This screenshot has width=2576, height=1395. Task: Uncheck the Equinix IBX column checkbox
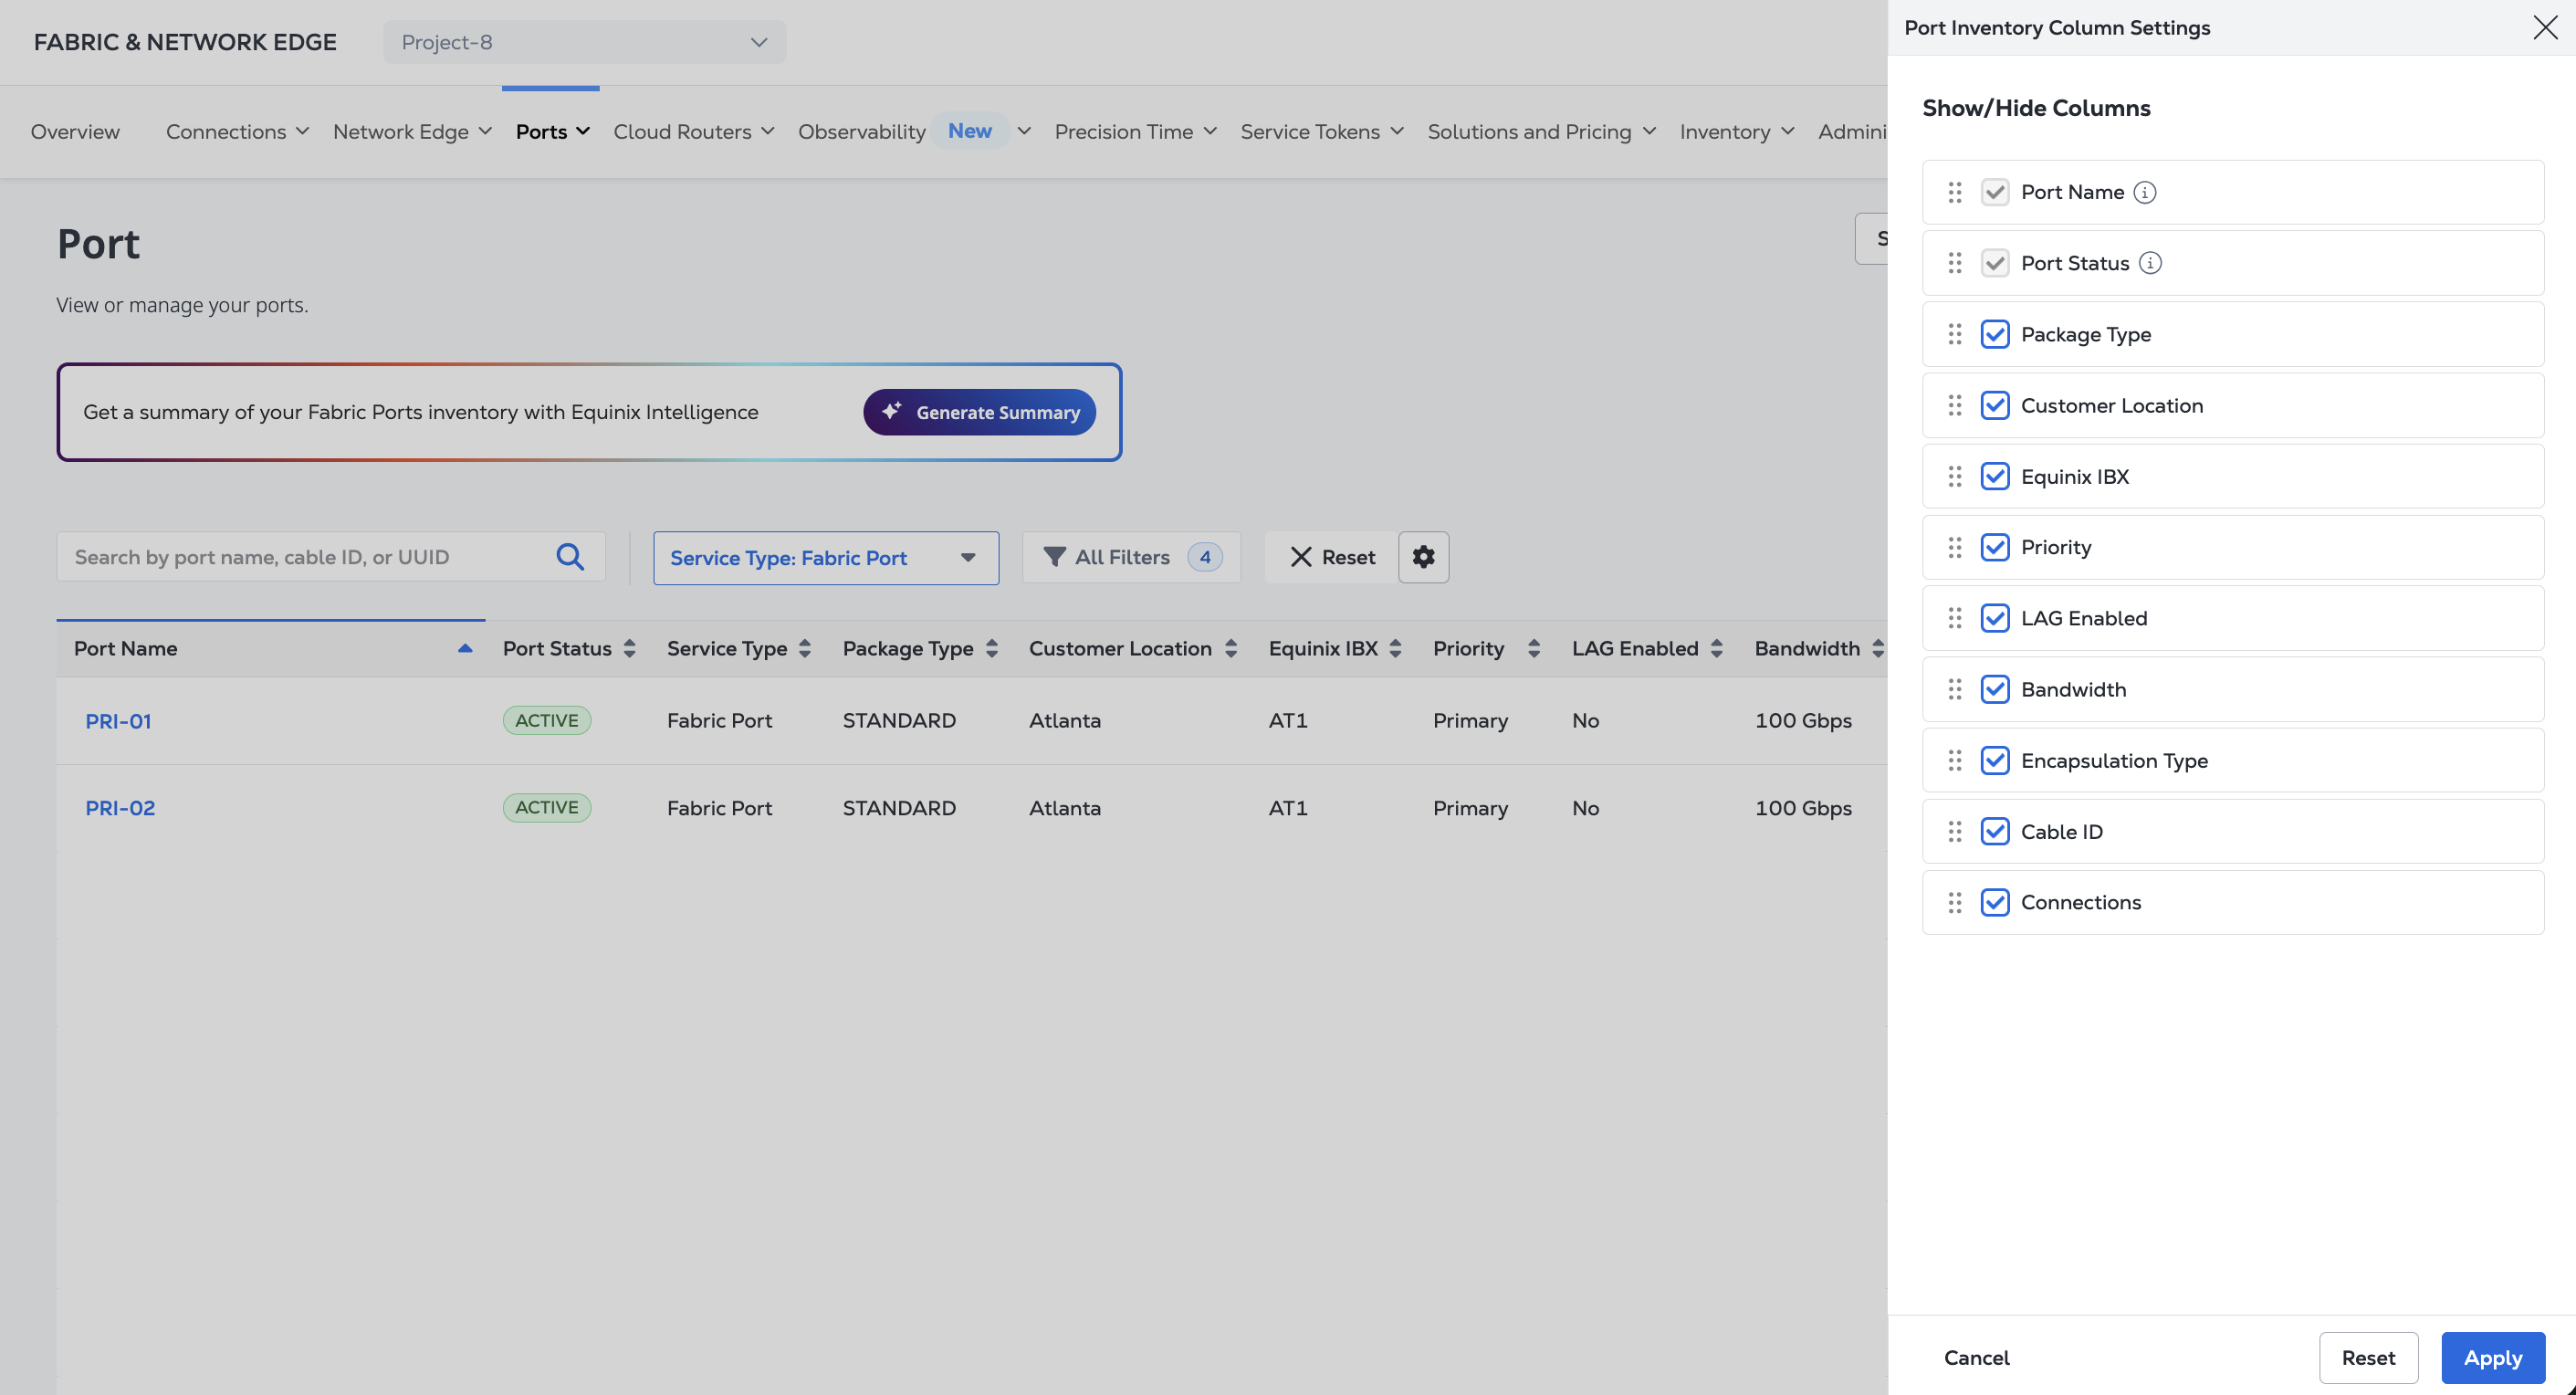[1995, 476]
